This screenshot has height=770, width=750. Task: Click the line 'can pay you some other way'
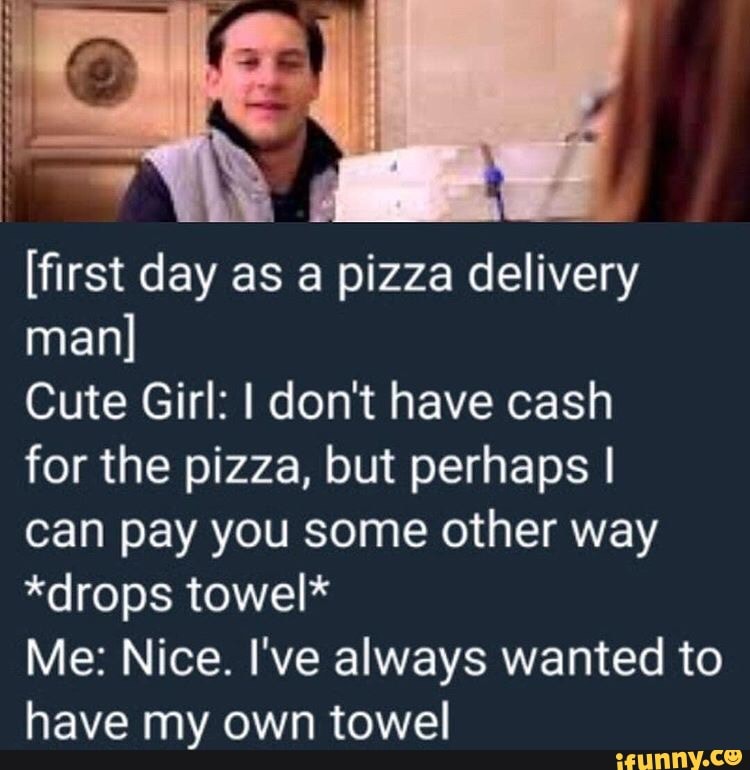(x=341, y=532)
